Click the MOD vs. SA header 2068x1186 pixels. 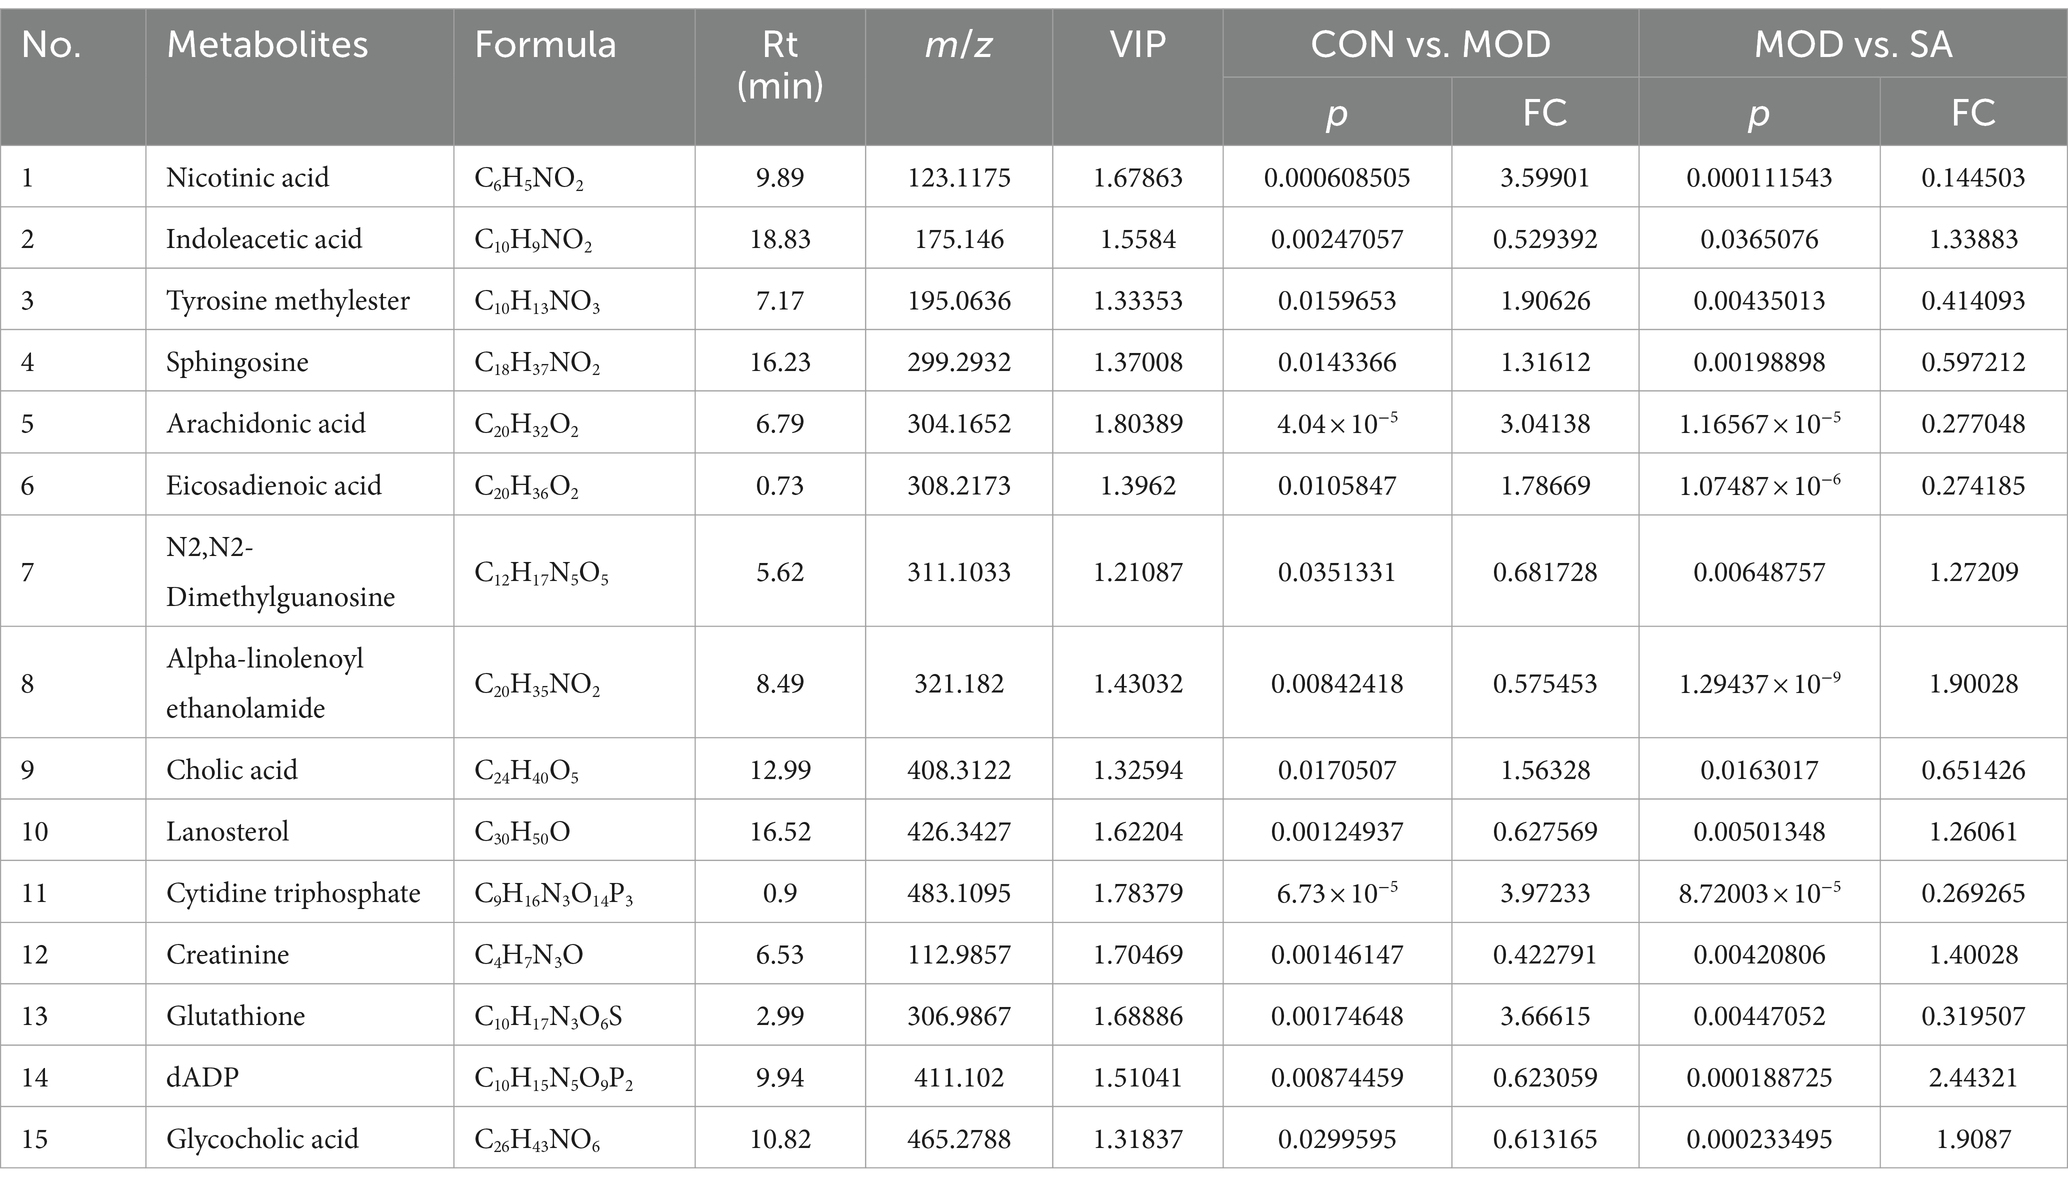pyautogui.click(x=1853, y=45)
